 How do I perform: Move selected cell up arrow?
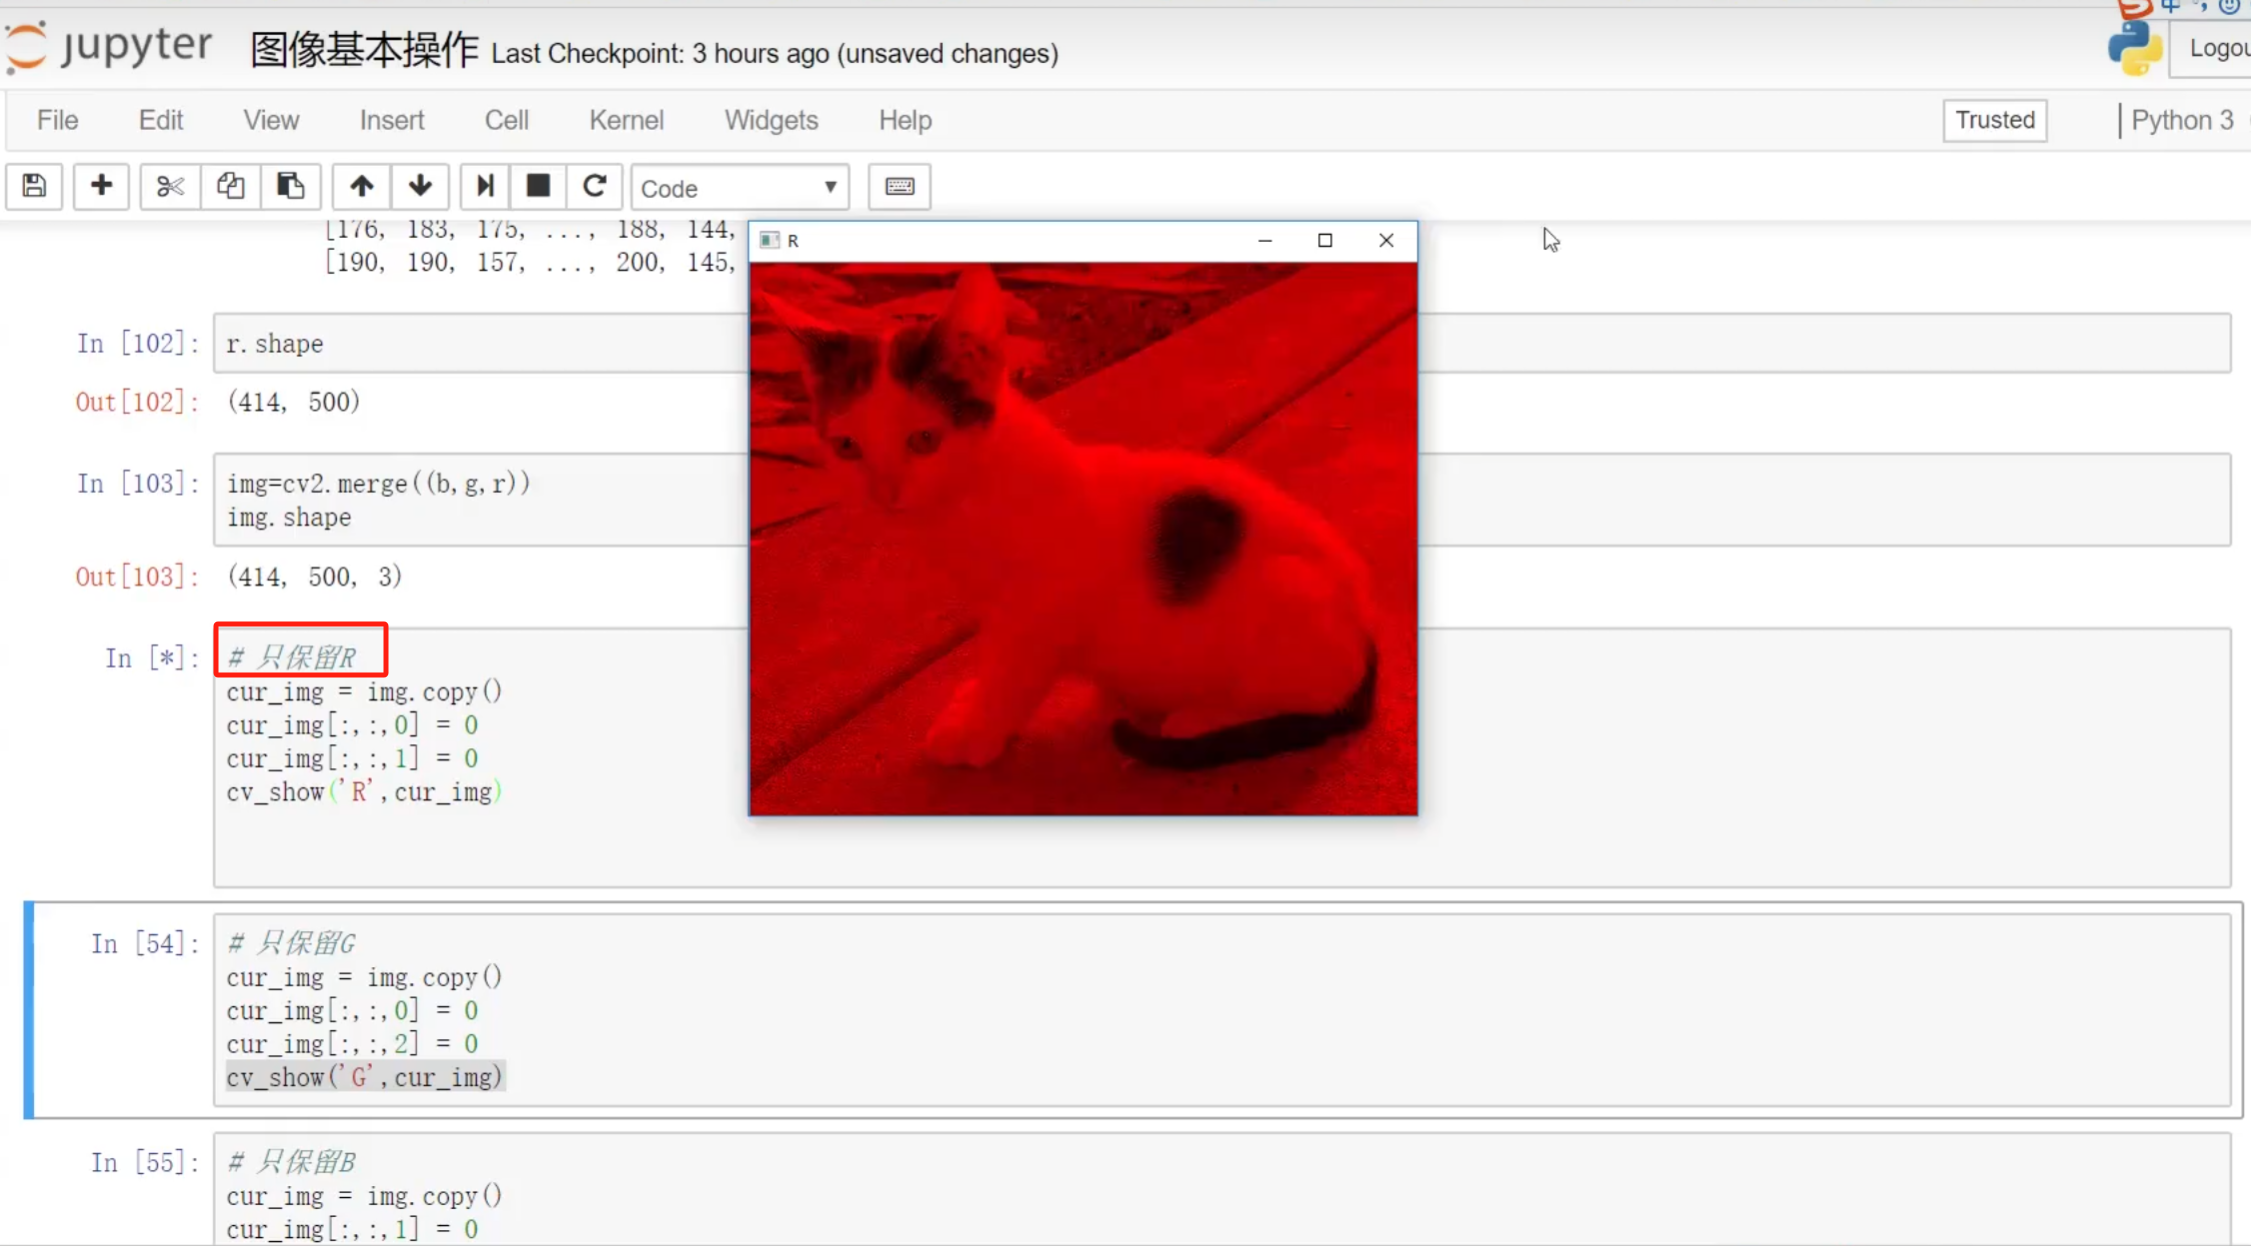coord(361,187)
